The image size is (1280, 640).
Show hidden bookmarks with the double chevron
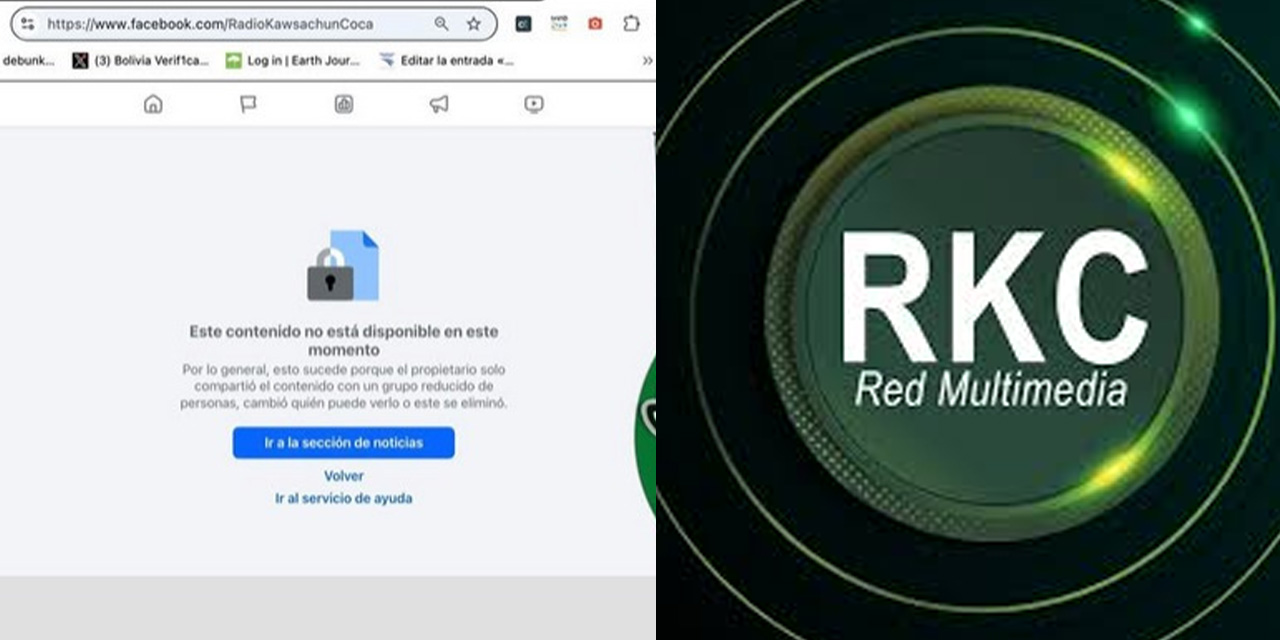647,61
